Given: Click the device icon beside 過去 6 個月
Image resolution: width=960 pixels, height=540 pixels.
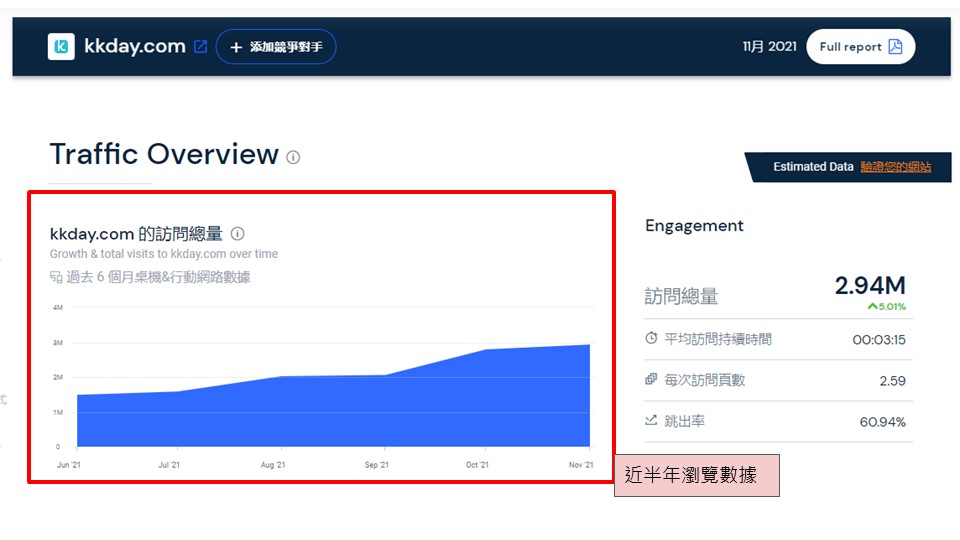Looking at the screenshot, I should pyautogui.click(x=56, y=277).
